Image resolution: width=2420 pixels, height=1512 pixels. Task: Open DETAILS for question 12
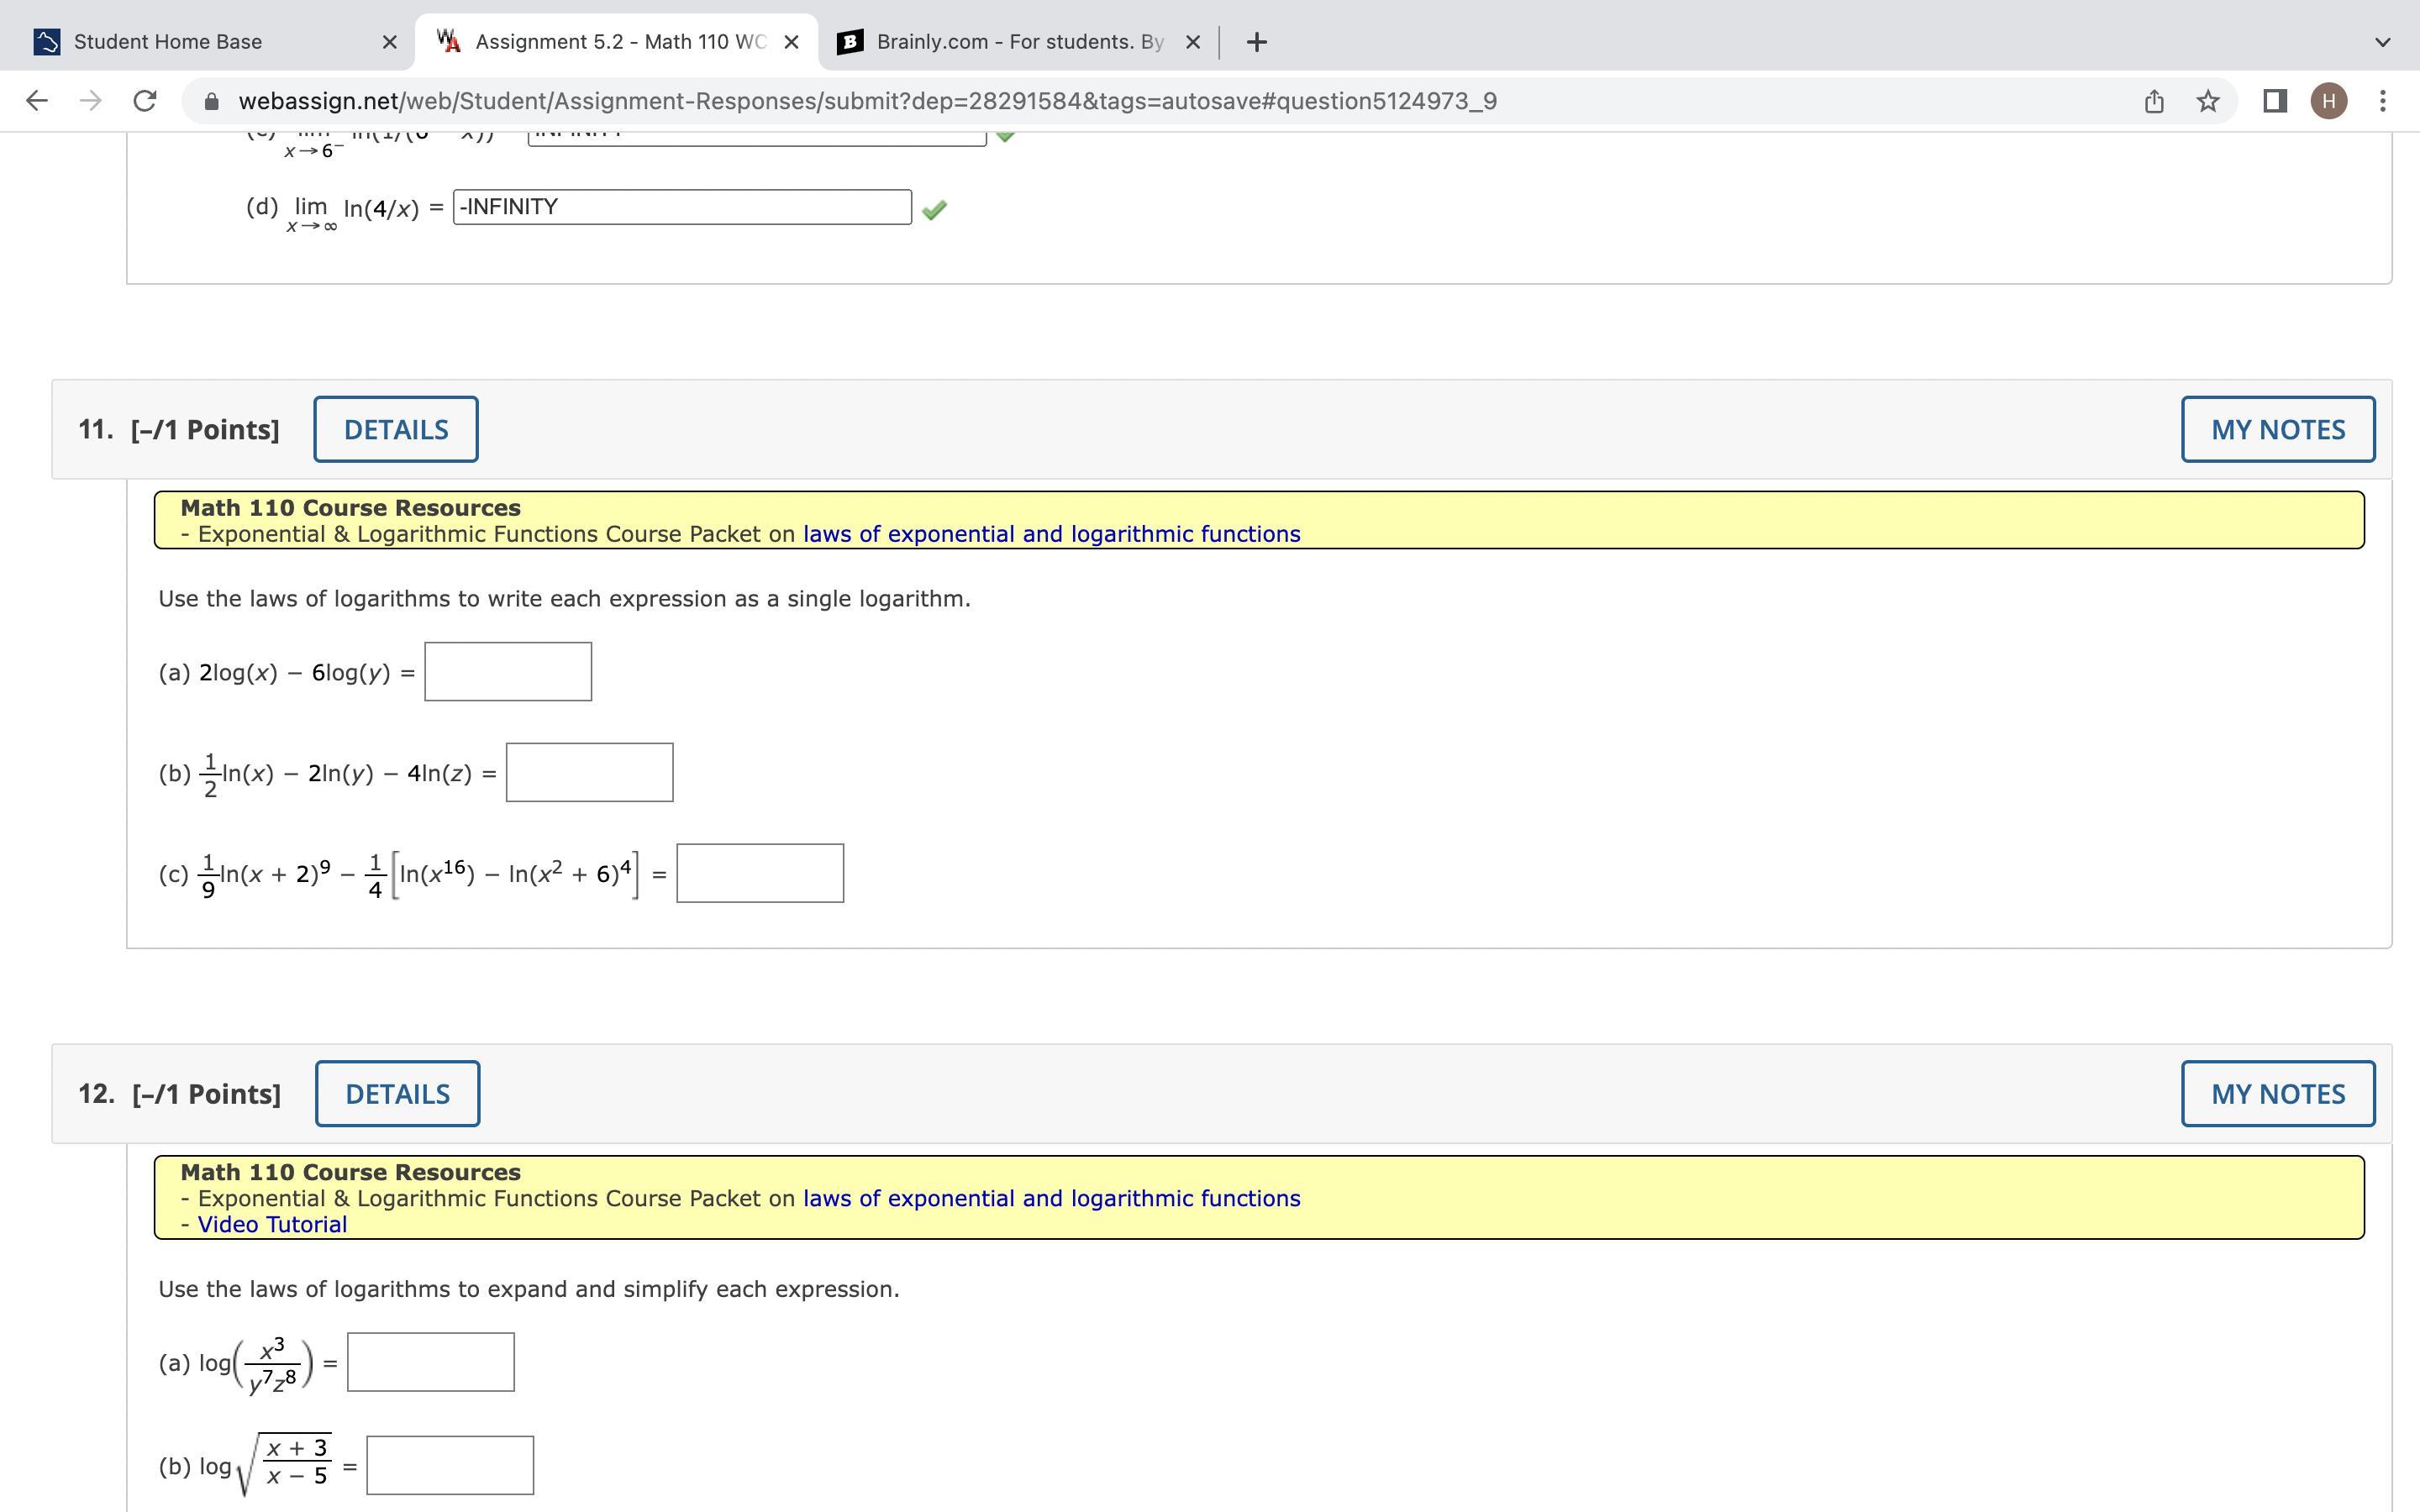coord(397,1094)
